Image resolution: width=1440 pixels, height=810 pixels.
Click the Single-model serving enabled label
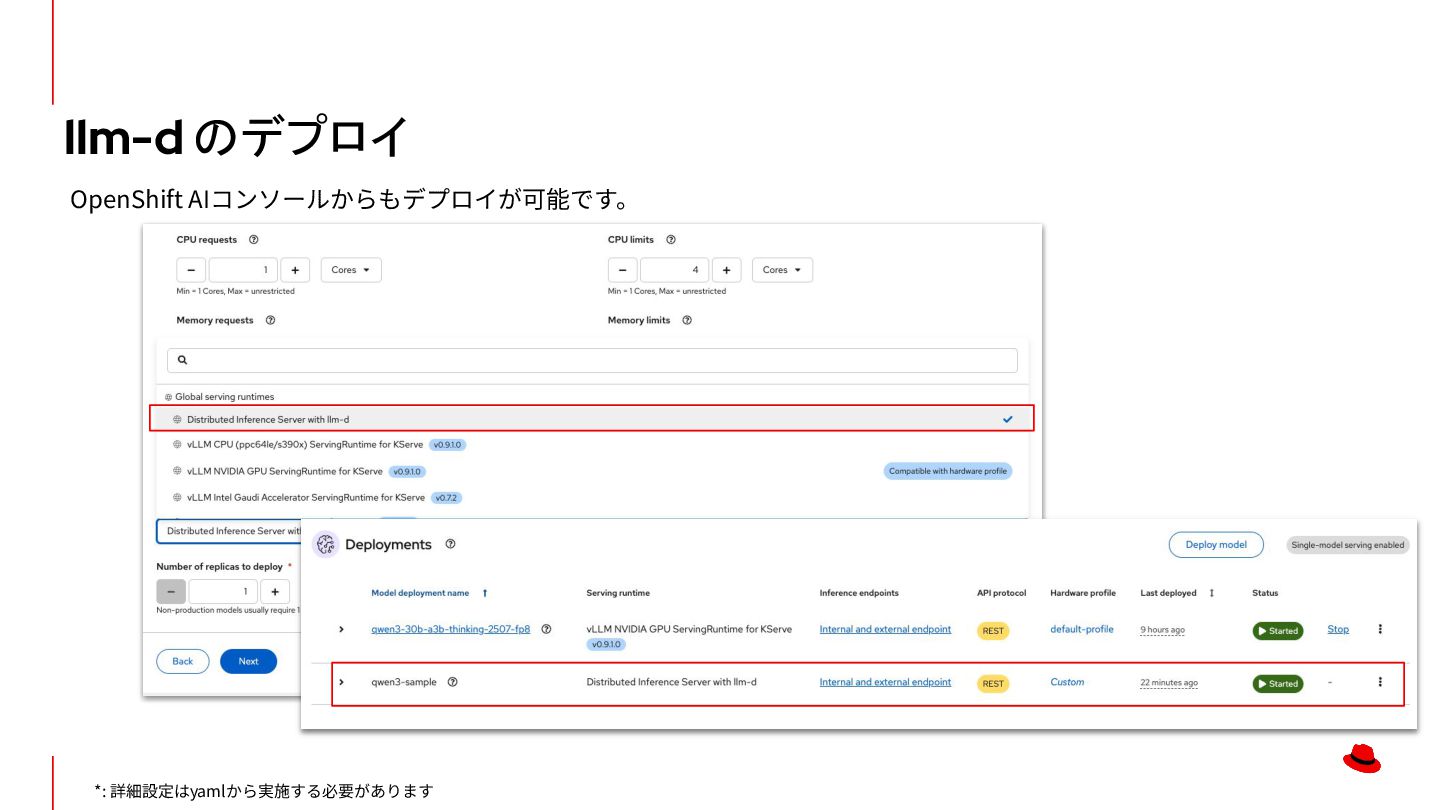pos(1348,545)
